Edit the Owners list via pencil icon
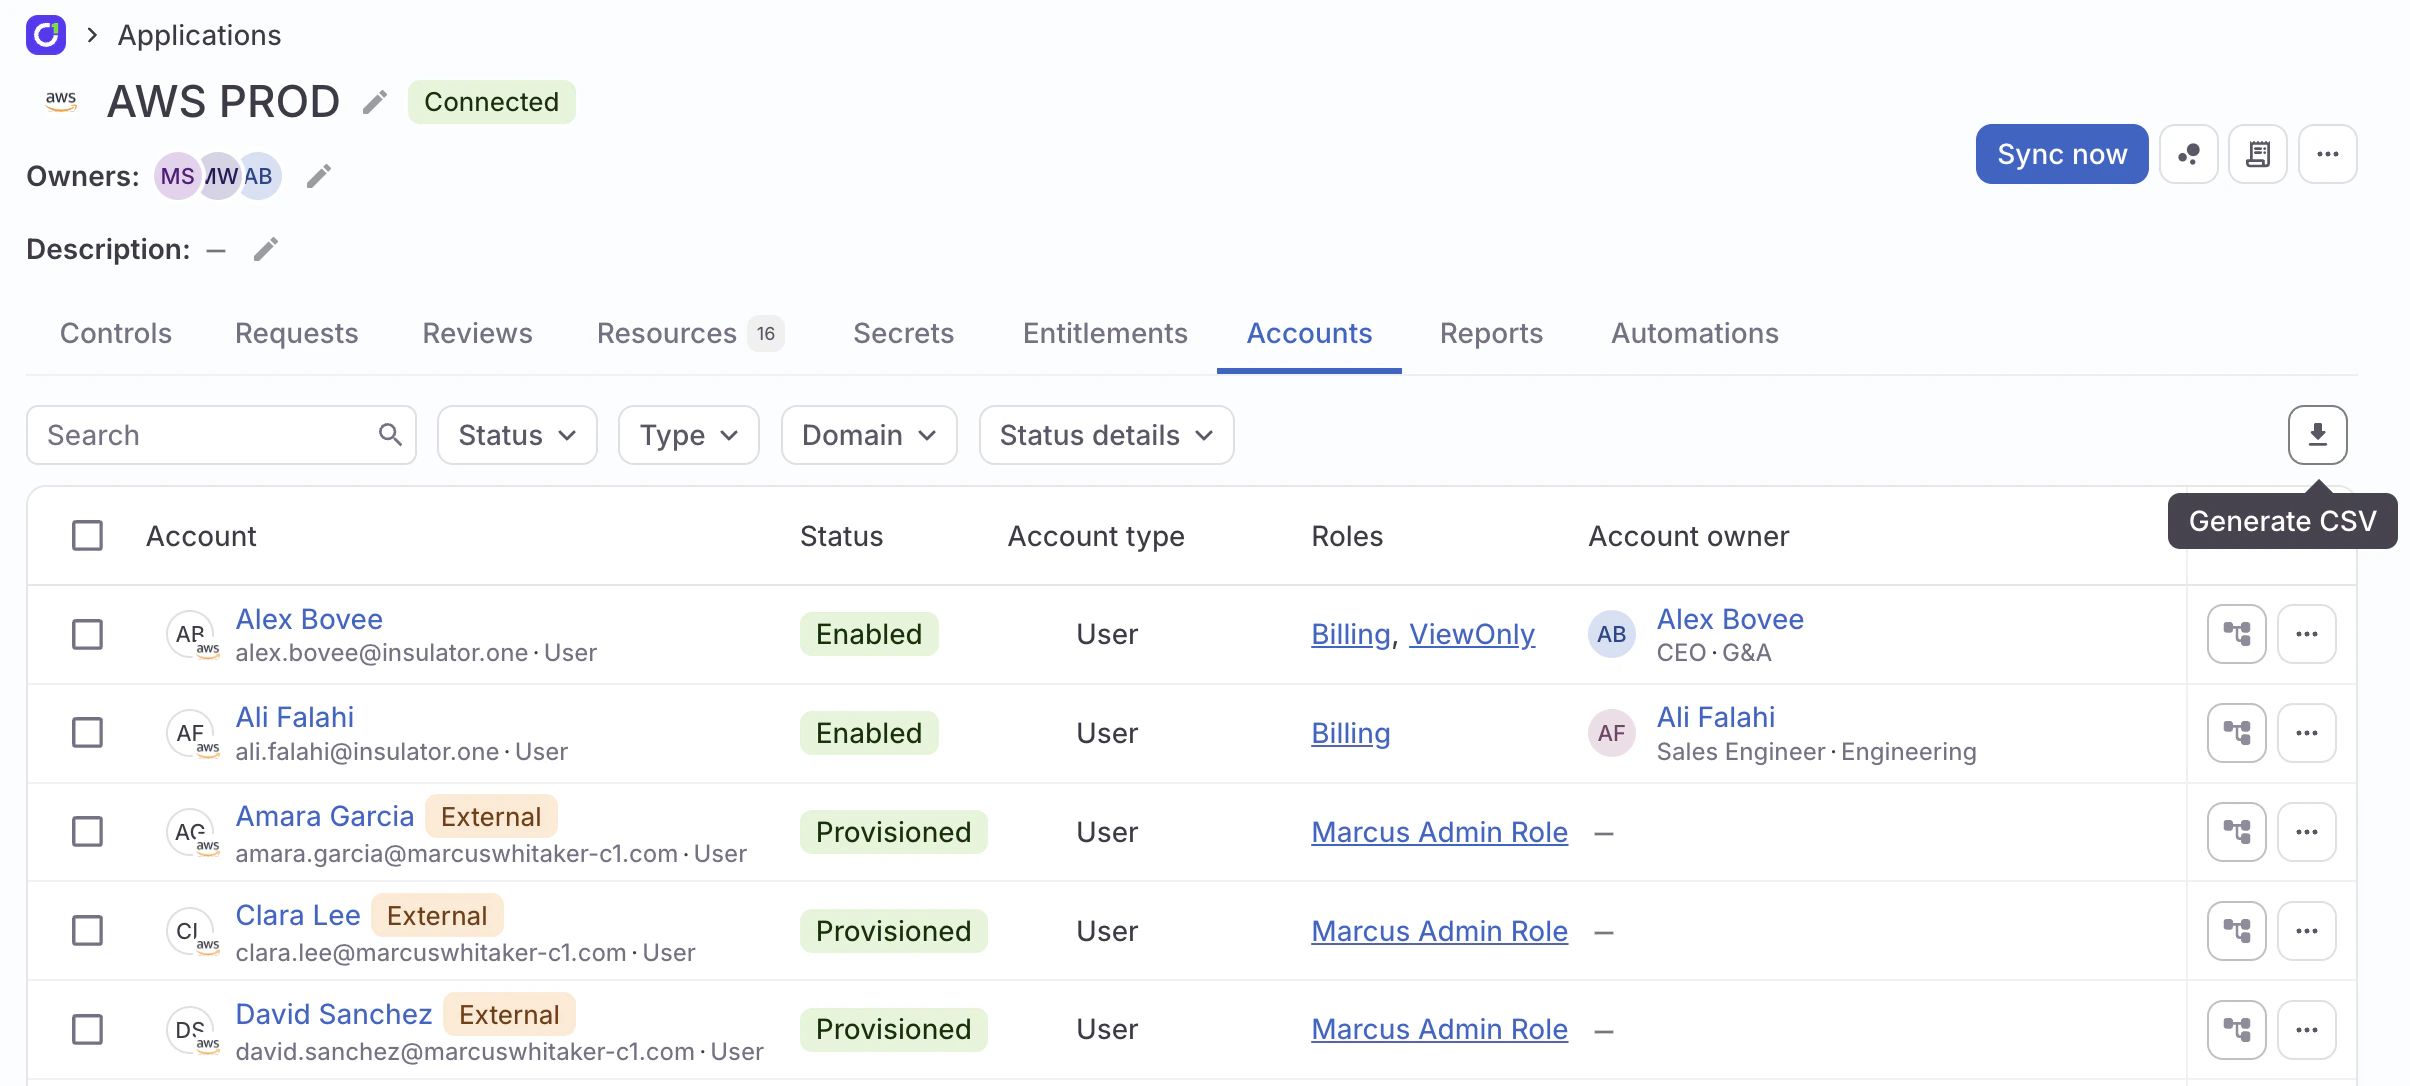The height and width of the screenshot is (1086, 2410). [318, 175]
